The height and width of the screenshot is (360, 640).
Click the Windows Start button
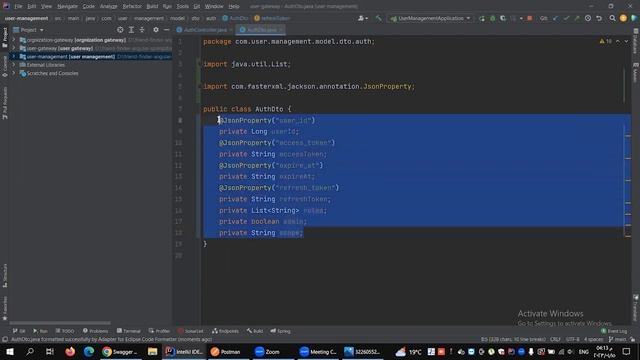coord(10,351)
